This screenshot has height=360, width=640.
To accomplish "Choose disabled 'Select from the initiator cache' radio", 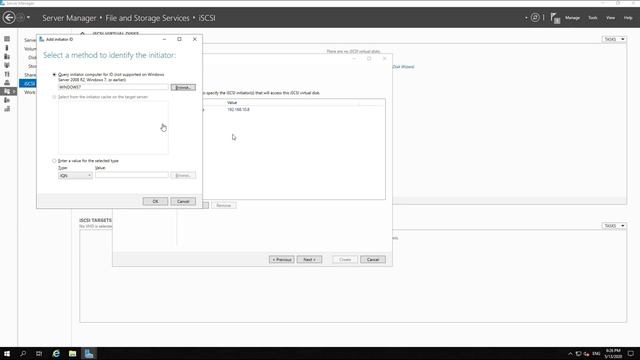I will point(54,97).
